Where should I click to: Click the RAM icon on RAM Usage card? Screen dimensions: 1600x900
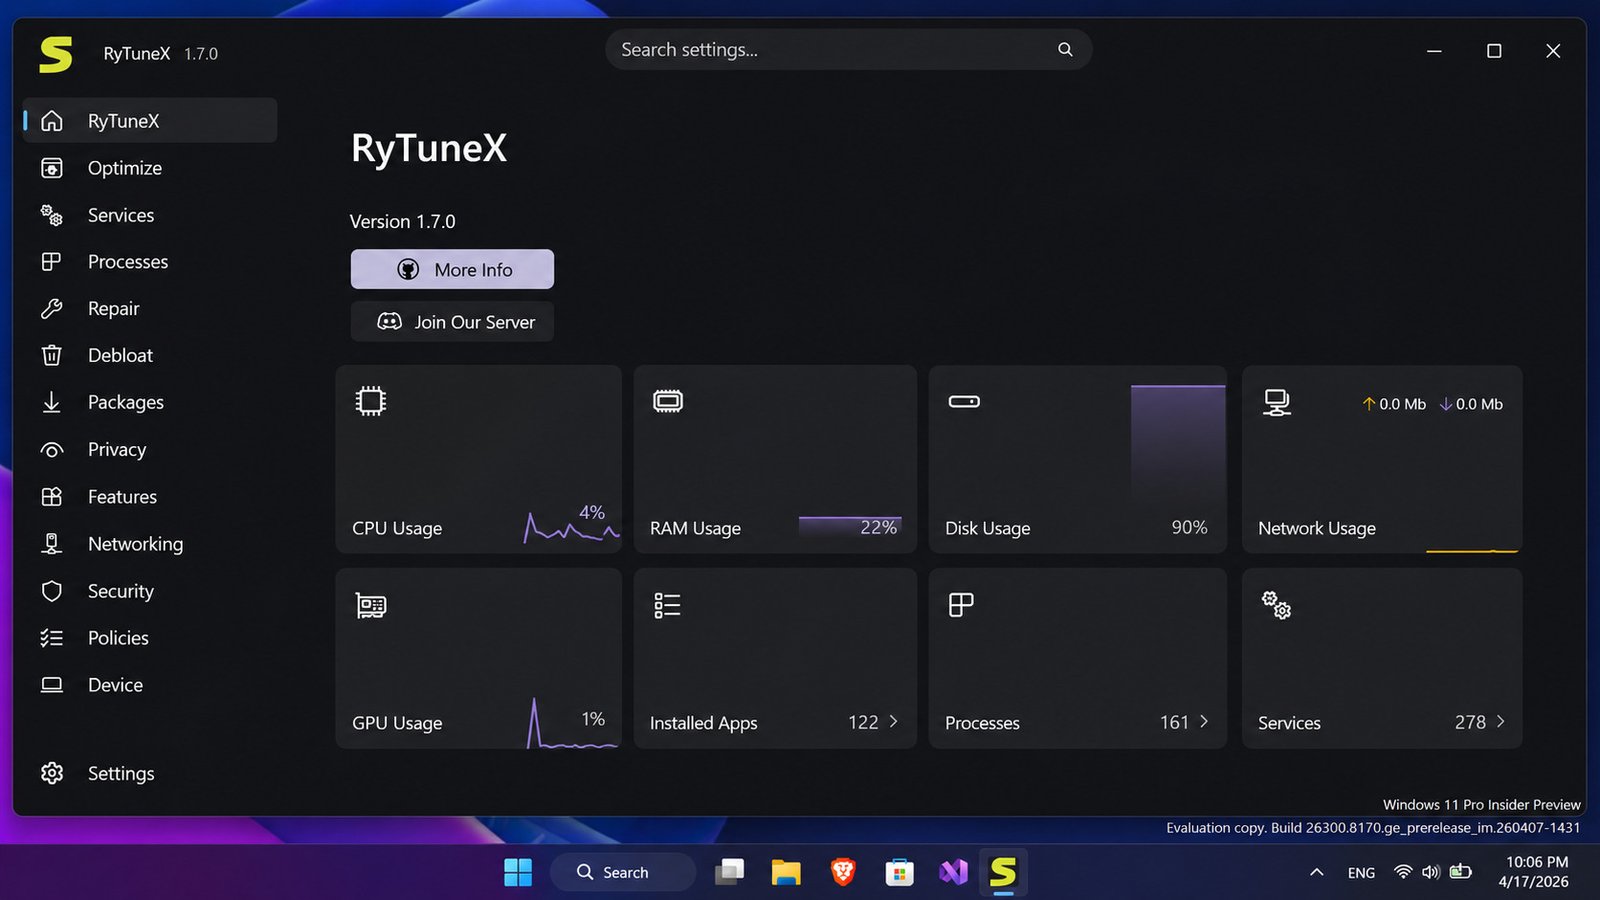(x=668, y=401)
